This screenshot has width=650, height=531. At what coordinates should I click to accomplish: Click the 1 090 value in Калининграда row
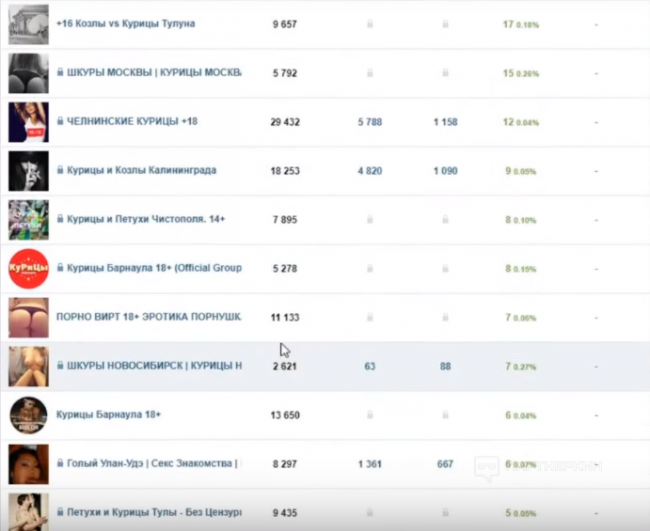(x=445, y=171)
